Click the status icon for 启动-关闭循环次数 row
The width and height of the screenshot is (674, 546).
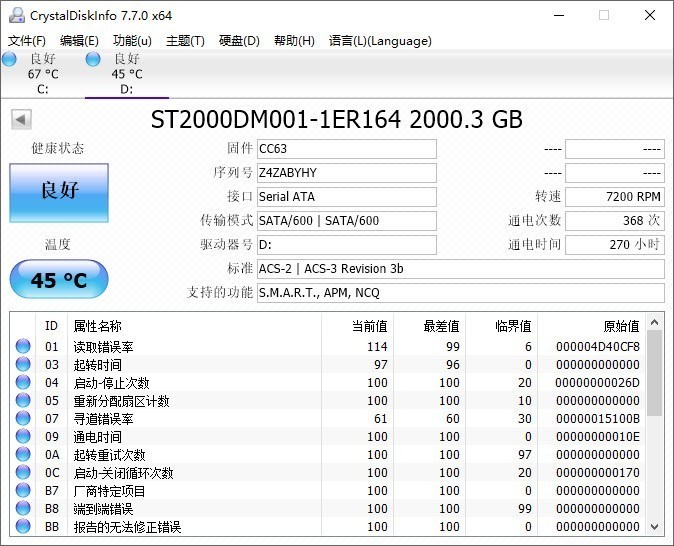(23, 472)
